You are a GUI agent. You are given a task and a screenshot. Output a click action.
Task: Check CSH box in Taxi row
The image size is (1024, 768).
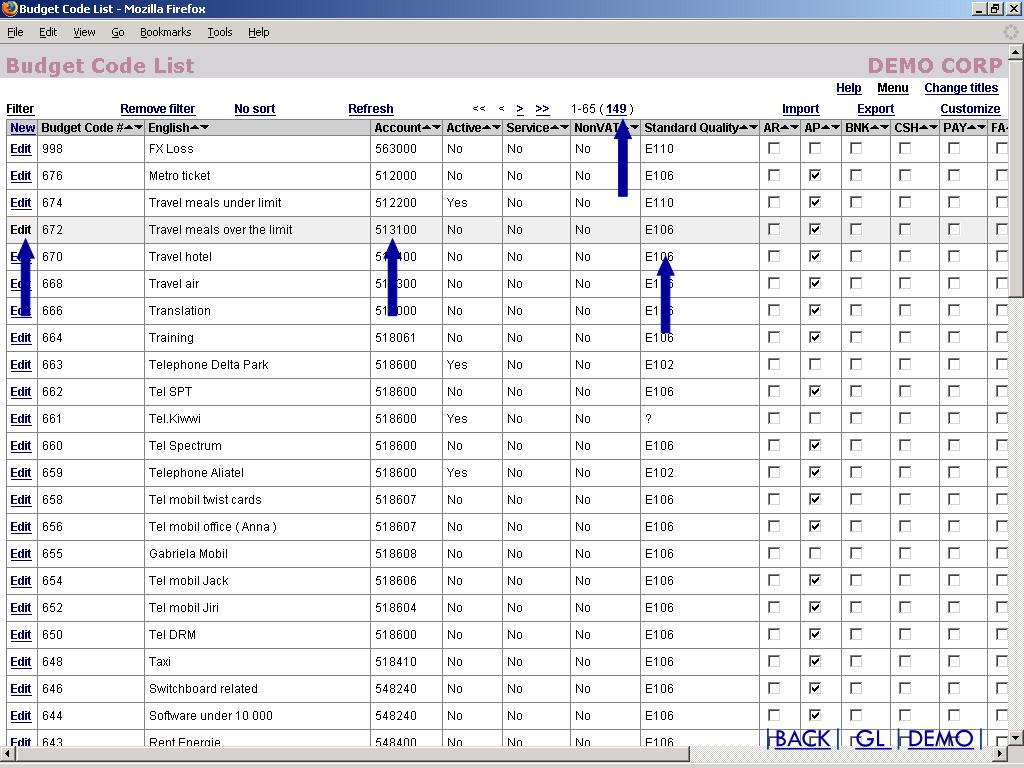[904, 662]
